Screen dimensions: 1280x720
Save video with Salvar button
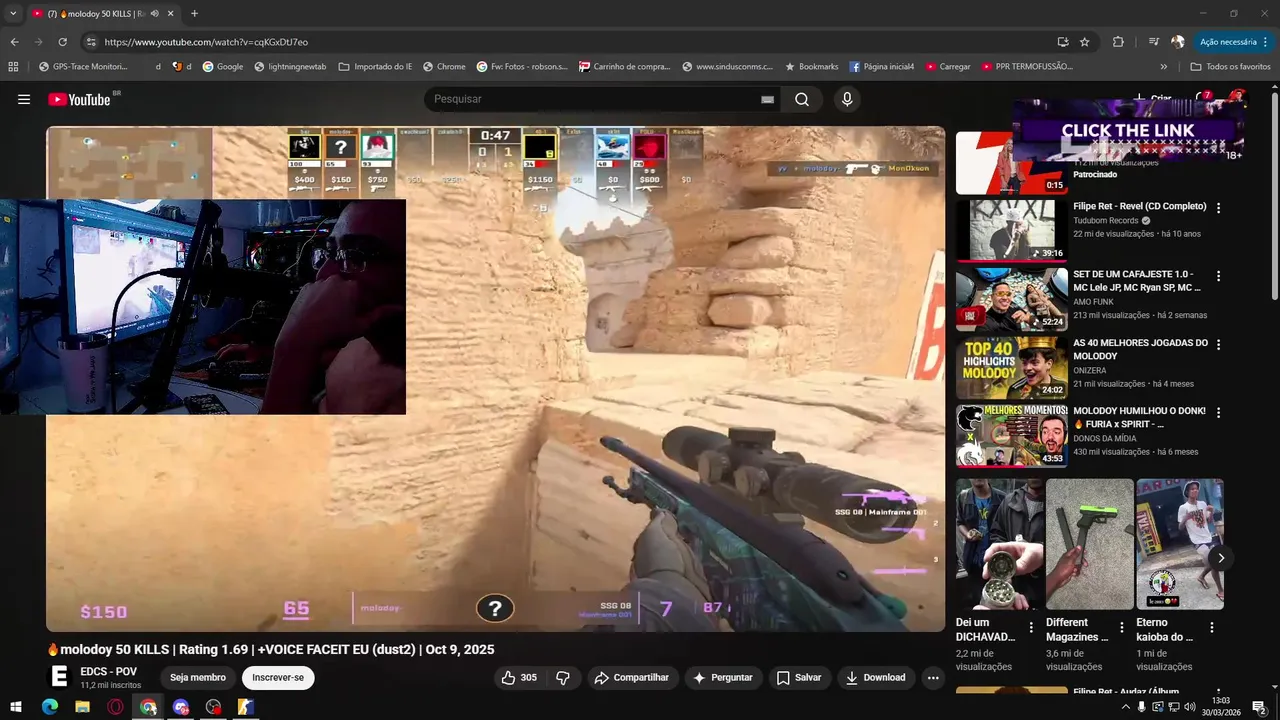[798, 677]
